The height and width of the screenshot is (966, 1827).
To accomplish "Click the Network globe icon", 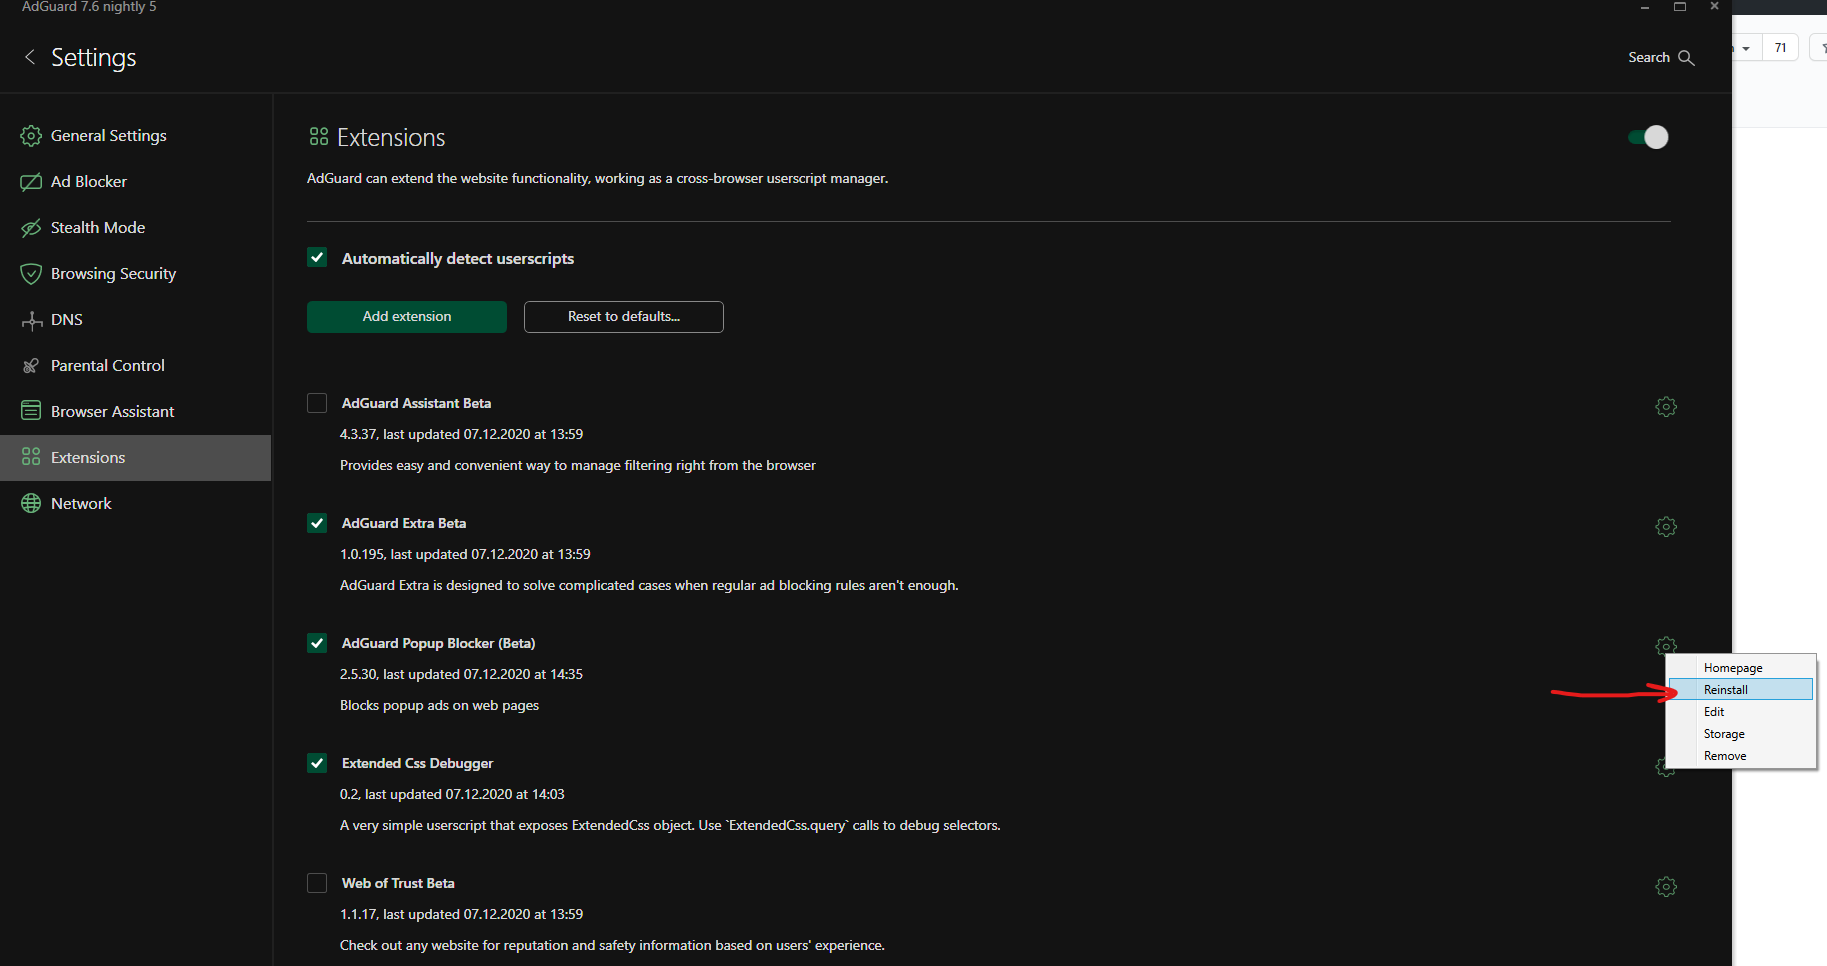I will tap(31, 504).
